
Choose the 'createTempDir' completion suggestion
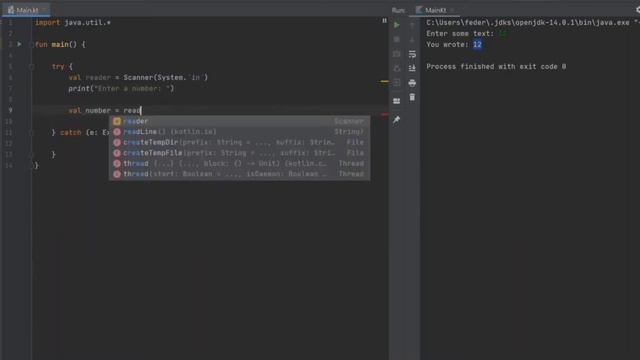click(x=240, y=142)
